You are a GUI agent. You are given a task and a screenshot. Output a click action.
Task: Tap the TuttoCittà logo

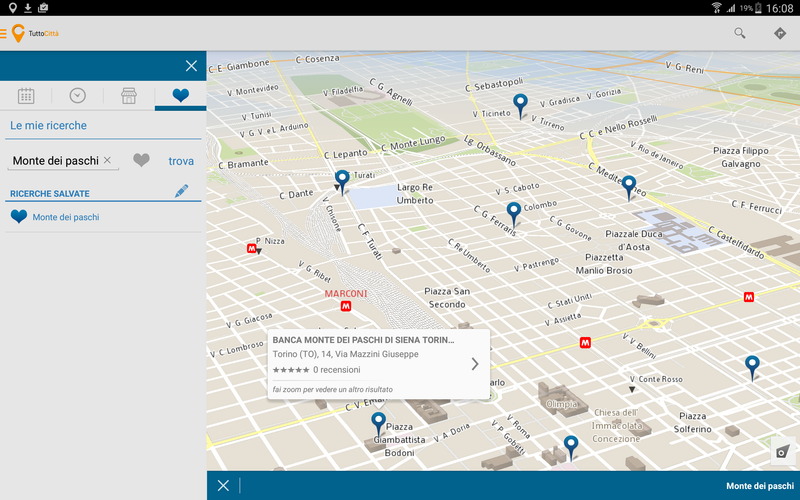tap(35, 33)
